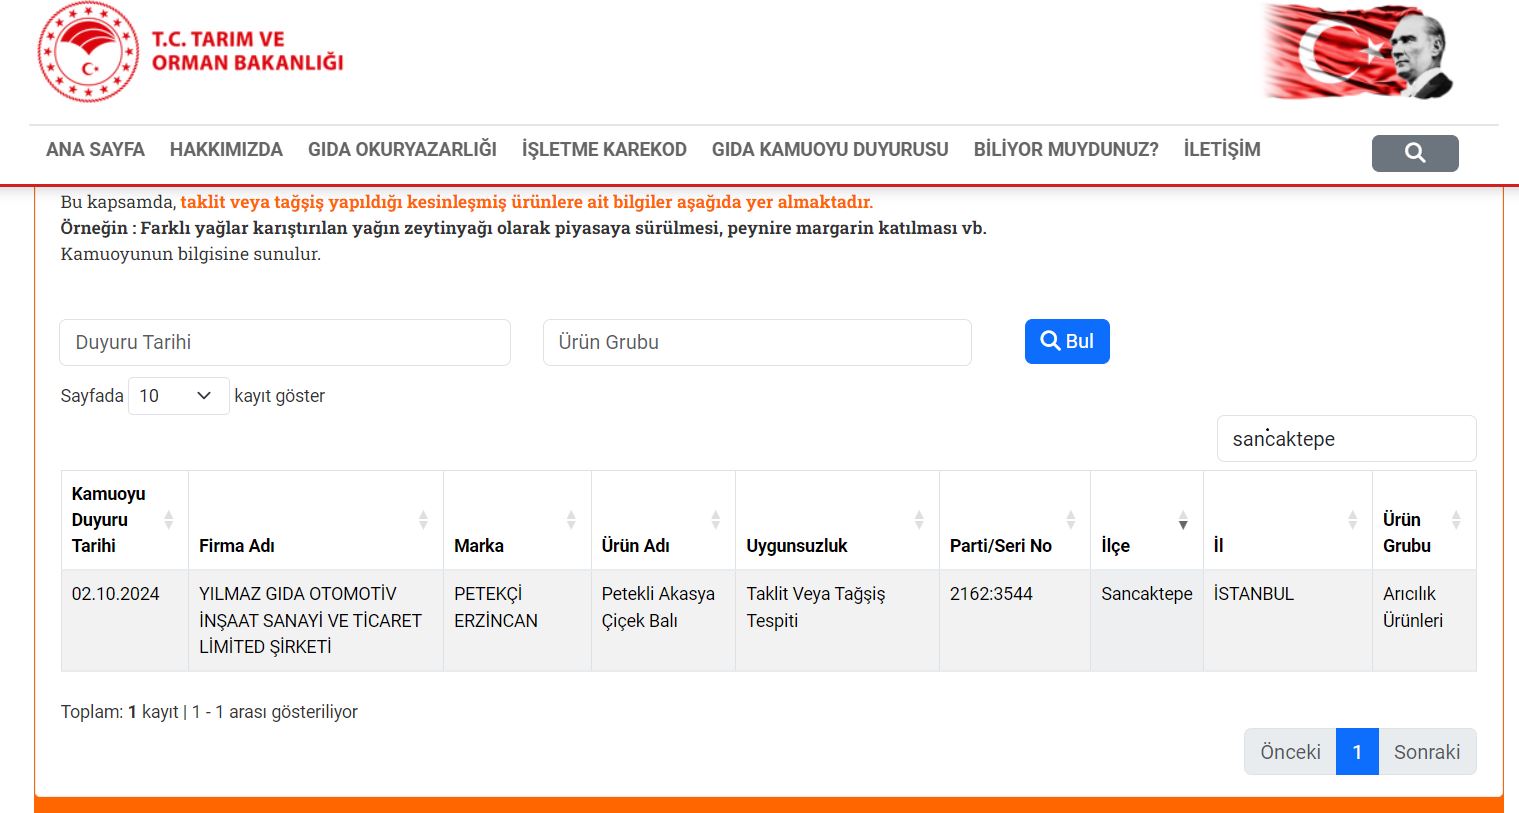Sort table by Ürün Adı column
The width and height of the screenshot is (1519, 813).
point(662,520)
